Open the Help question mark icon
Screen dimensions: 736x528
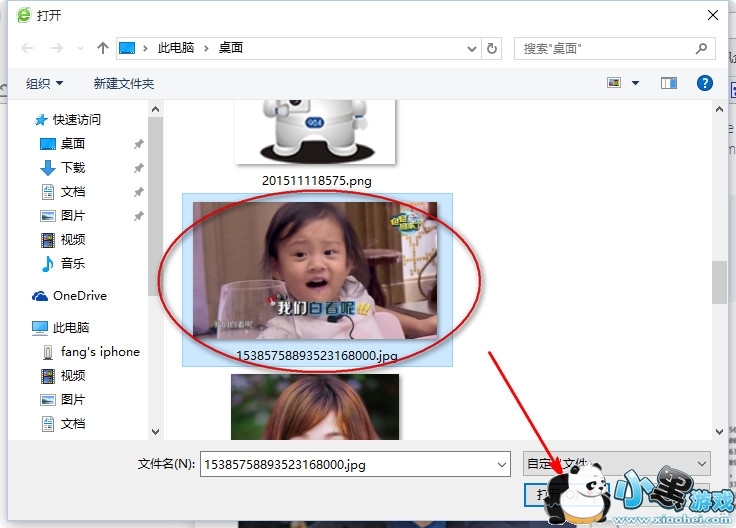point(704,83)
